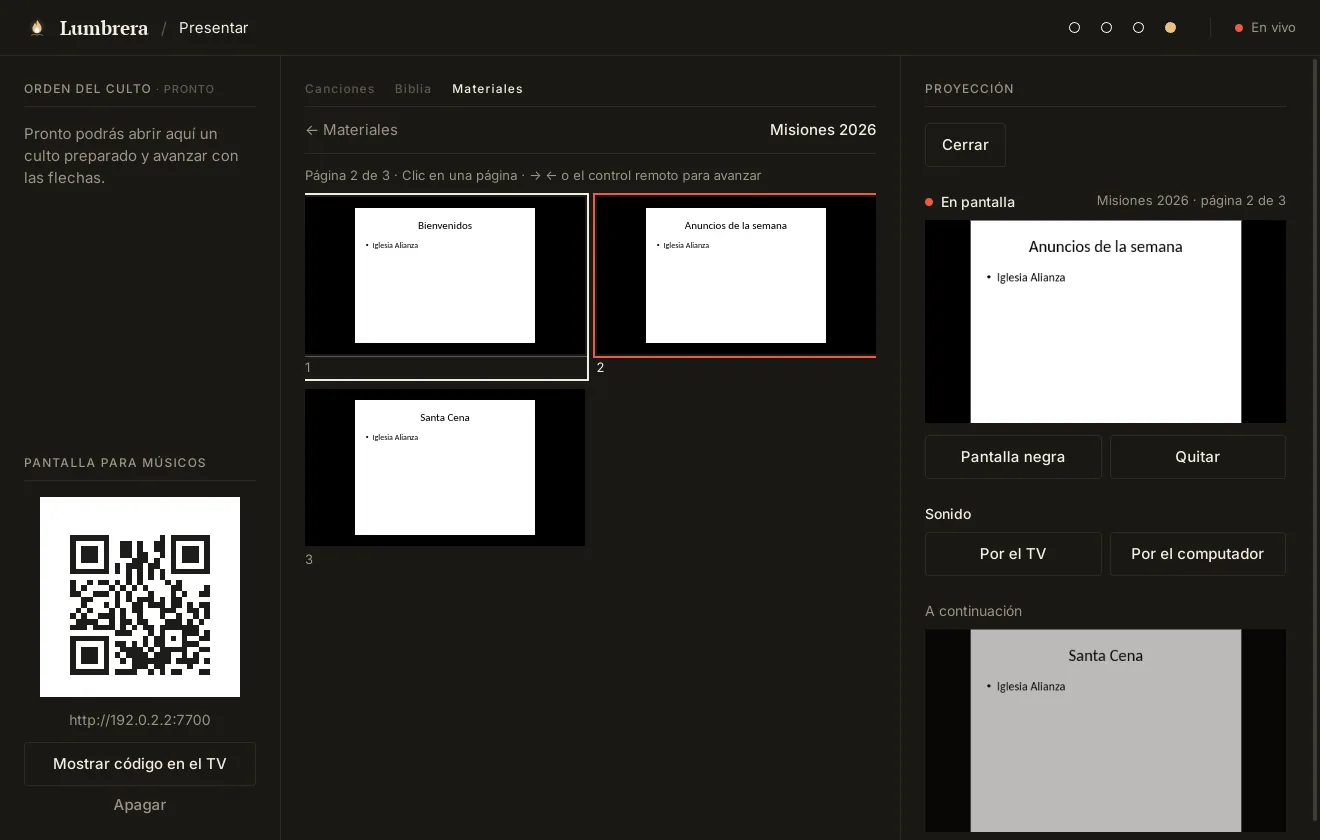Screen dimensions: 1320x840
Task: Click the Quitar button
Action: (x=1198, y=457)
